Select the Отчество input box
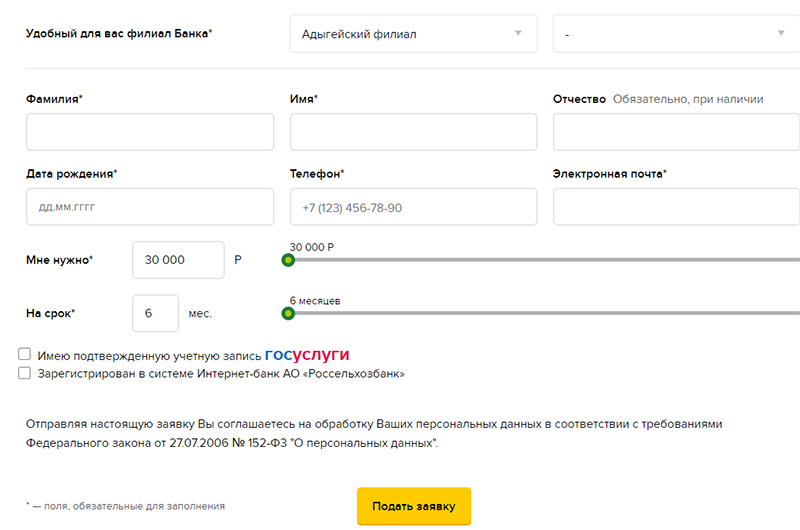Image resolution: width=800 pixels, height=530 pixels. click(x=676, y=132)
